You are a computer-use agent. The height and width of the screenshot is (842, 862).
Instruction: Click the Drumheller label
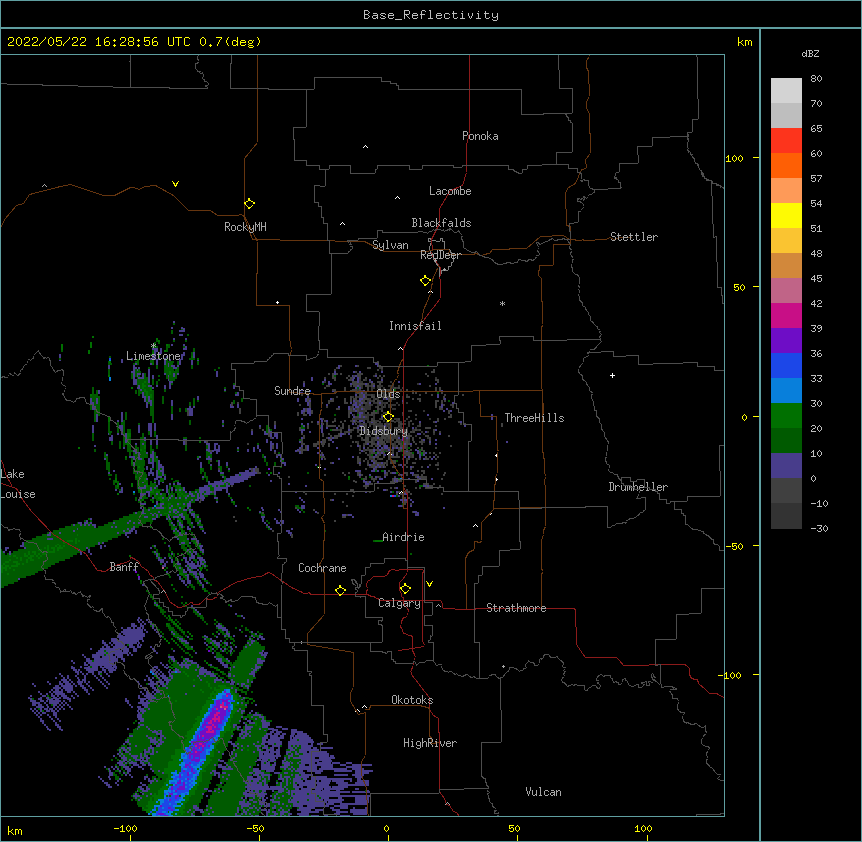click(x=638, y=487)
